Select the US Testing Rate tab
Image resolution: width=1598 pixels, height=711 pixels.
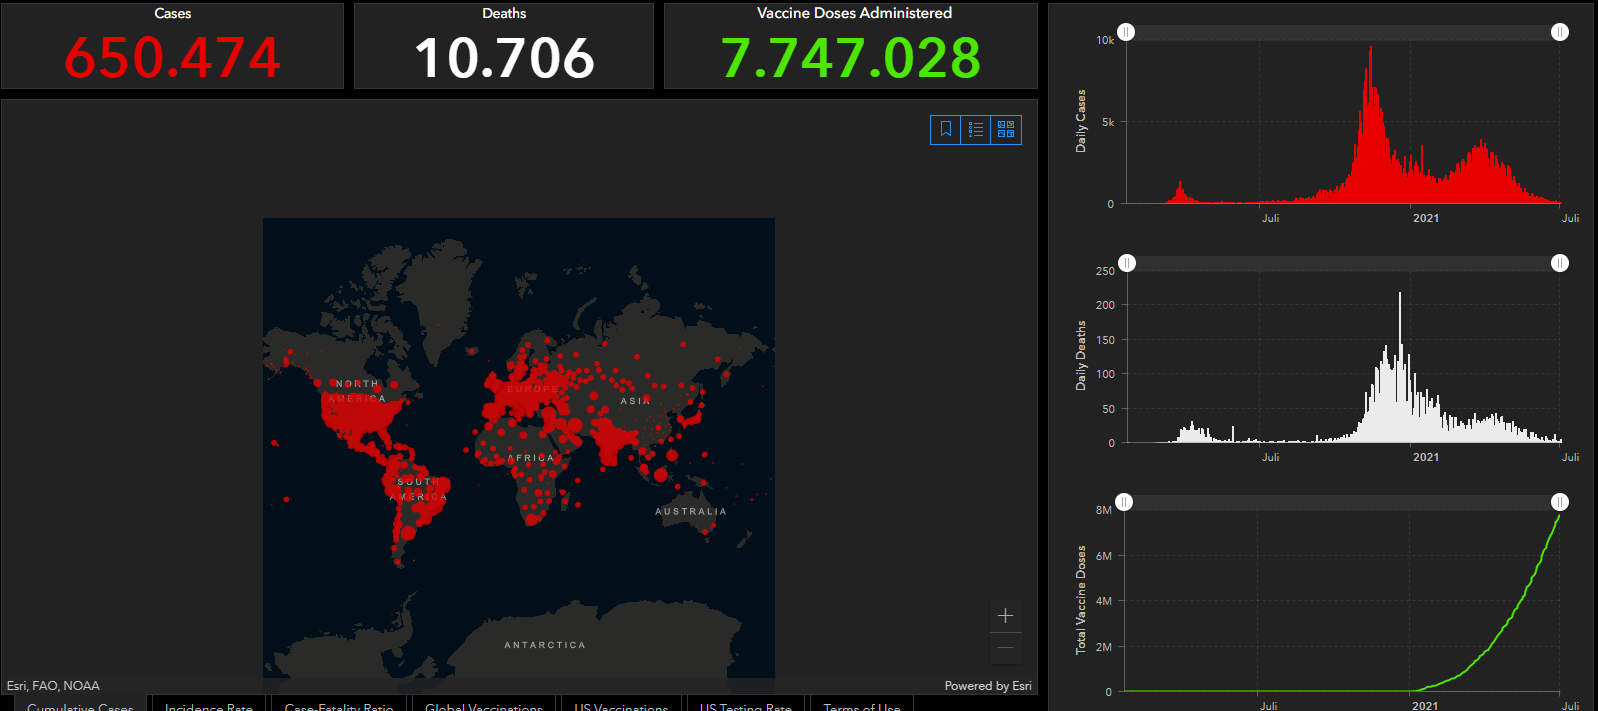pos(745,704)
